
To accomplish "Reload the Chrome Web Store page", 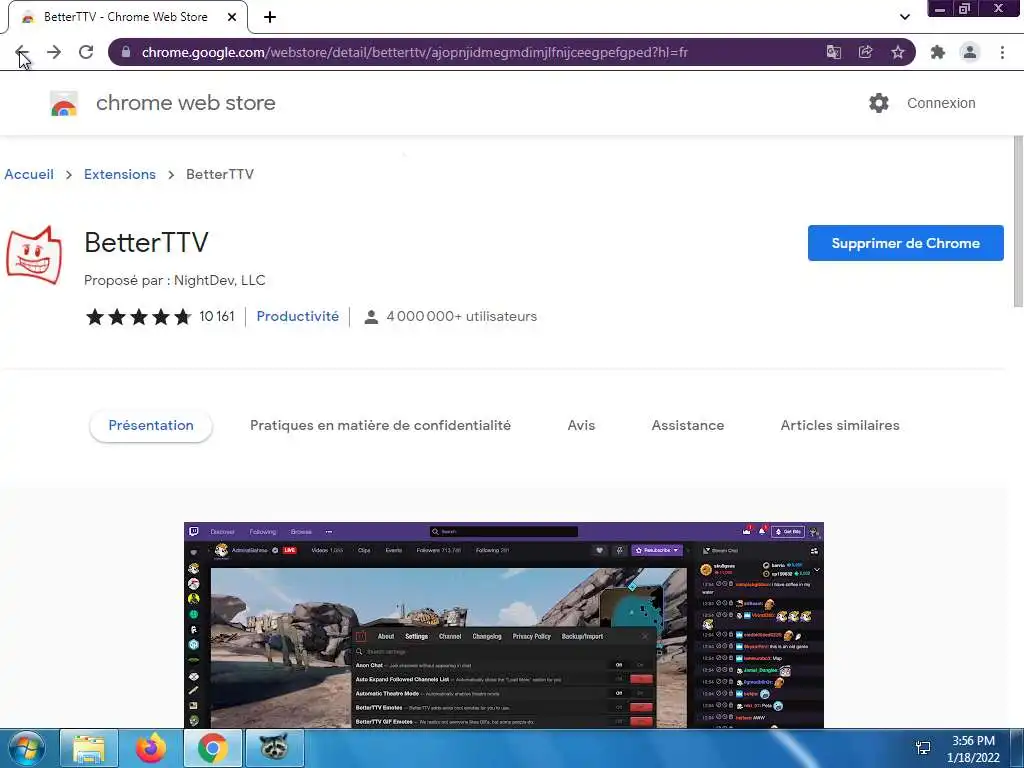I will 86,52.
